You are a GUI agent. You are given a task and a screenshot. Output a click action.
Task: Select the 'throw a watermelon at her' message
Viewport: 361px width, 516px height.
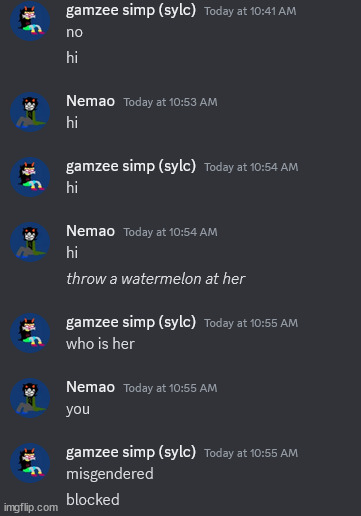156,279
